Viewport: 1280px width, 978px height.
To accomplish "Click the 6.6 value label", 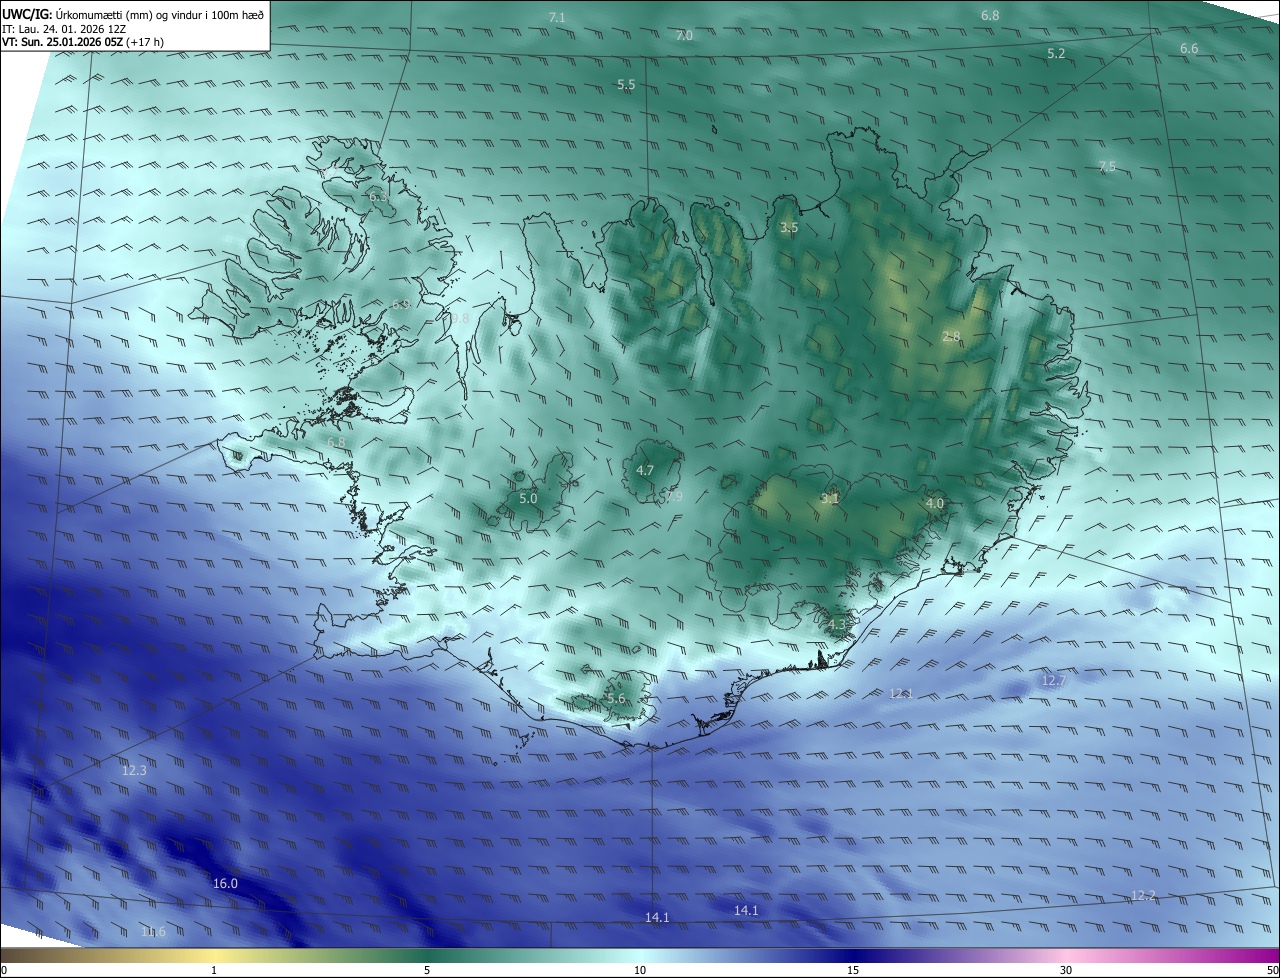I will (x=1189, y=48).
